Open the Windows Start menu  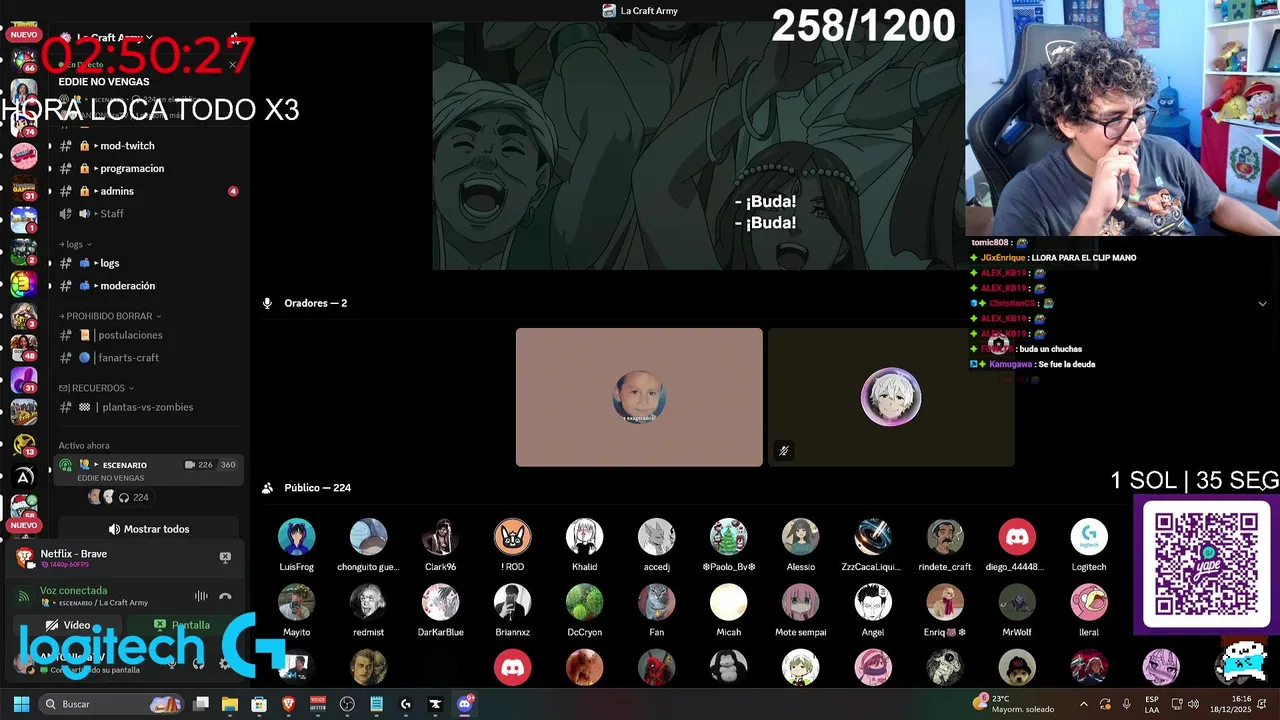21,704
